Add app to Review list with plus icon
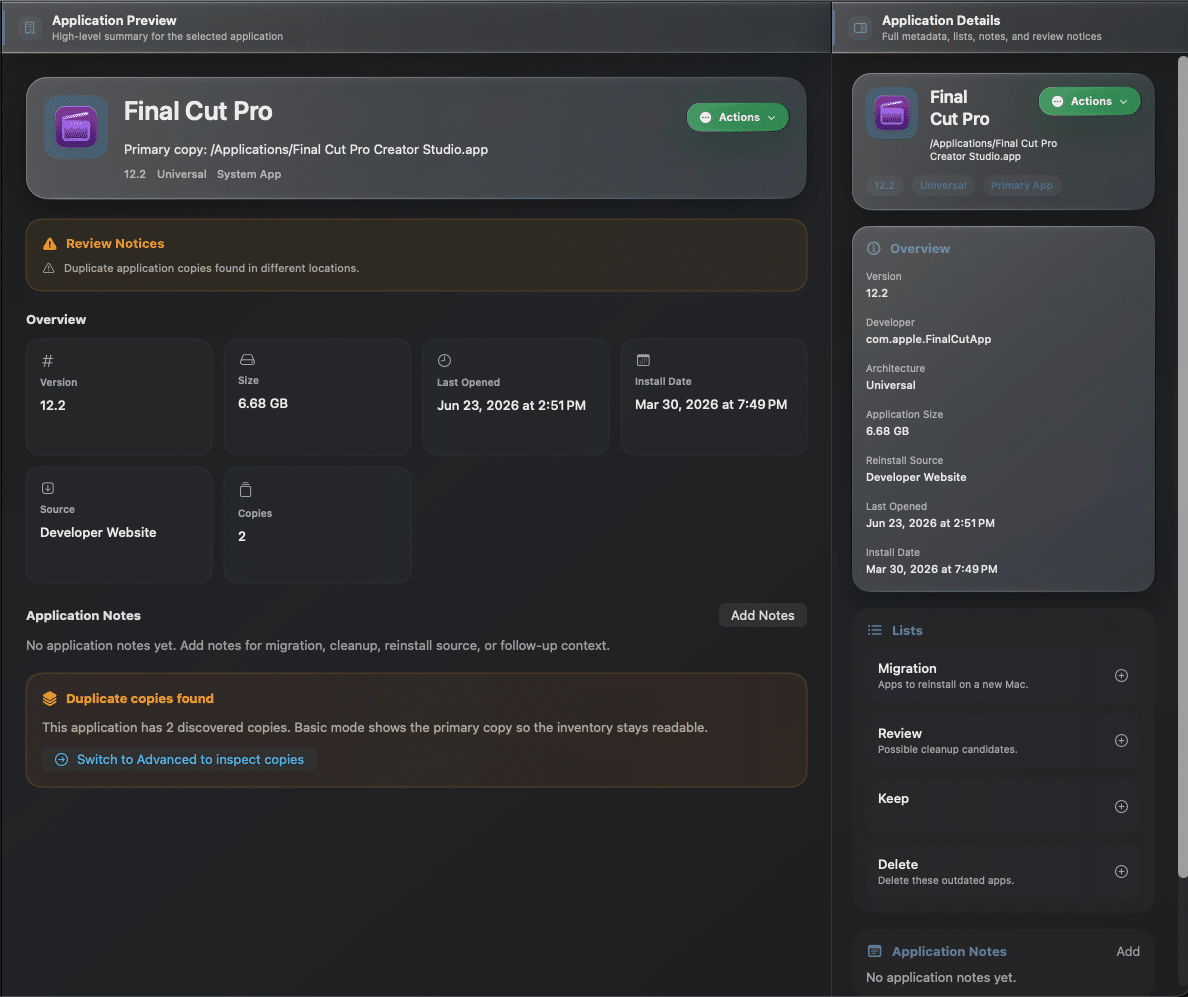This screenshot has height=997, width=1188. pos(1121,740)
